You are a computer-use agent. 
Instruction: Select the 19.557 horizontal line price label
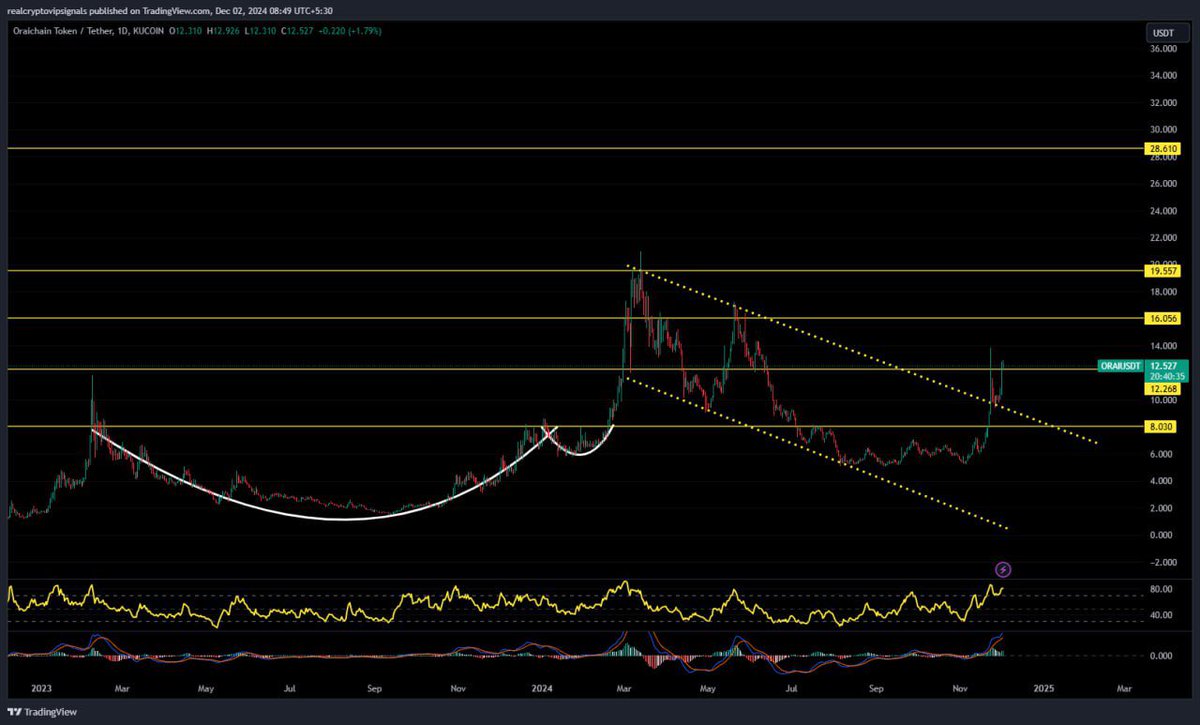[x=1164, y=270]
